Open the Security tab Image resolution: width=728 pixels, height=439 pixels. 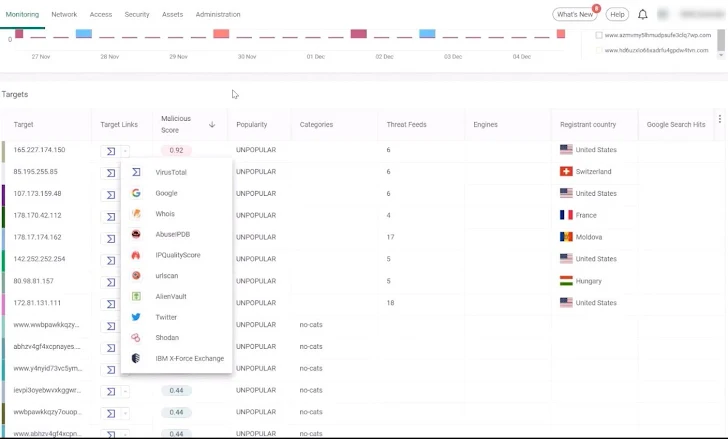click(x=137, y=15)
